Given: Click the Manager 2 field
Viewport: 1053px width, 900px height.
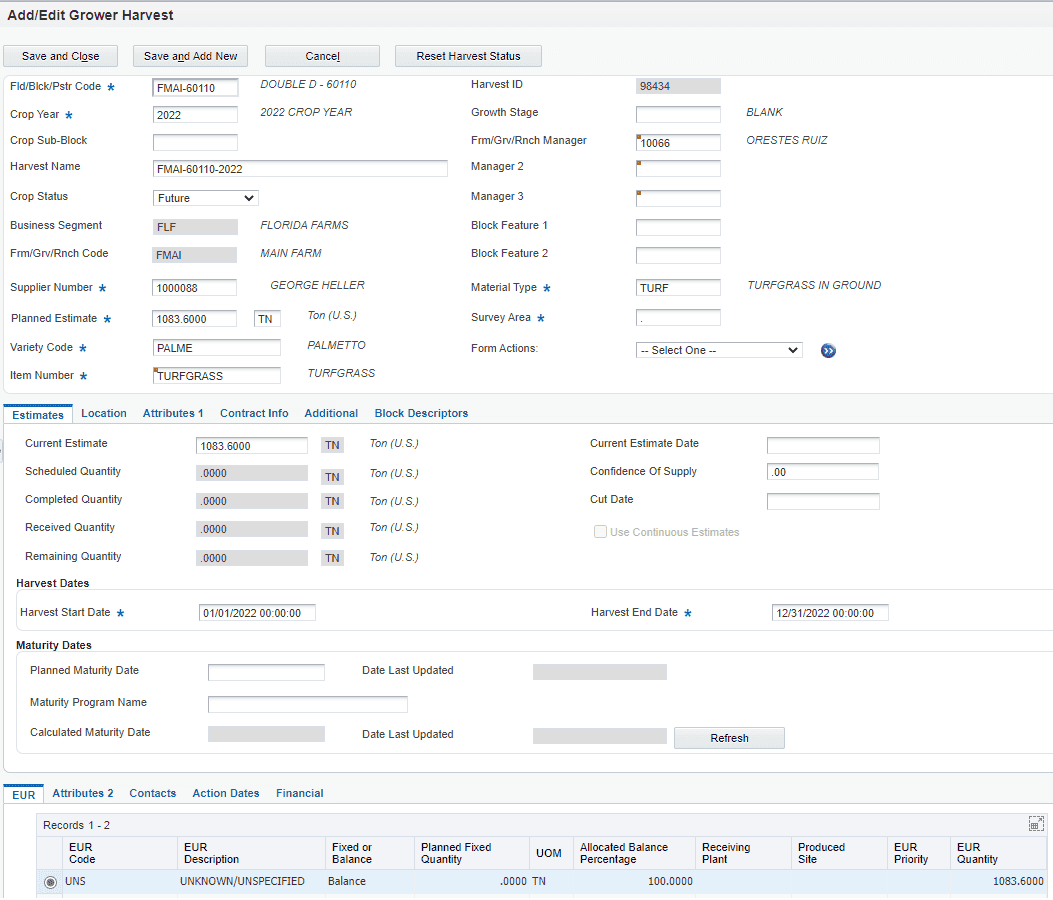Looking at the screenshot, I should (x=678, y=169).
